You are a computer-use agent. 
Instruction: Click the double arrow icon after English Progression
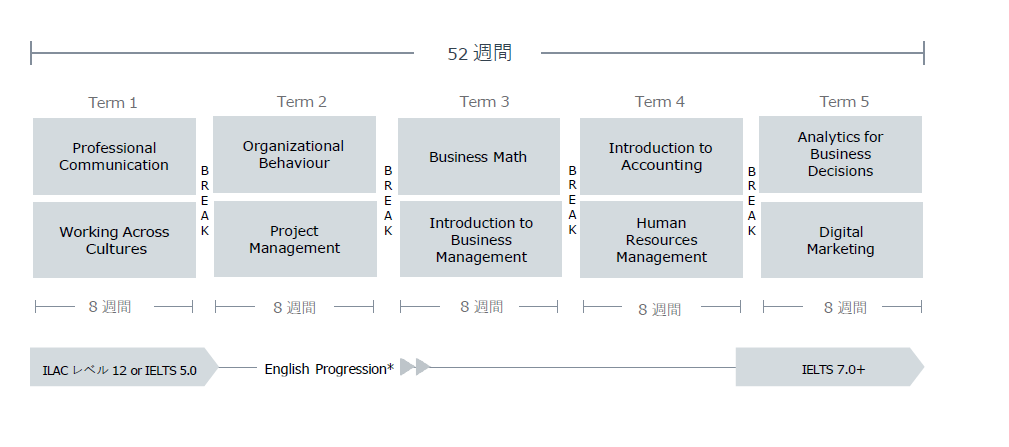click(415, 367)
